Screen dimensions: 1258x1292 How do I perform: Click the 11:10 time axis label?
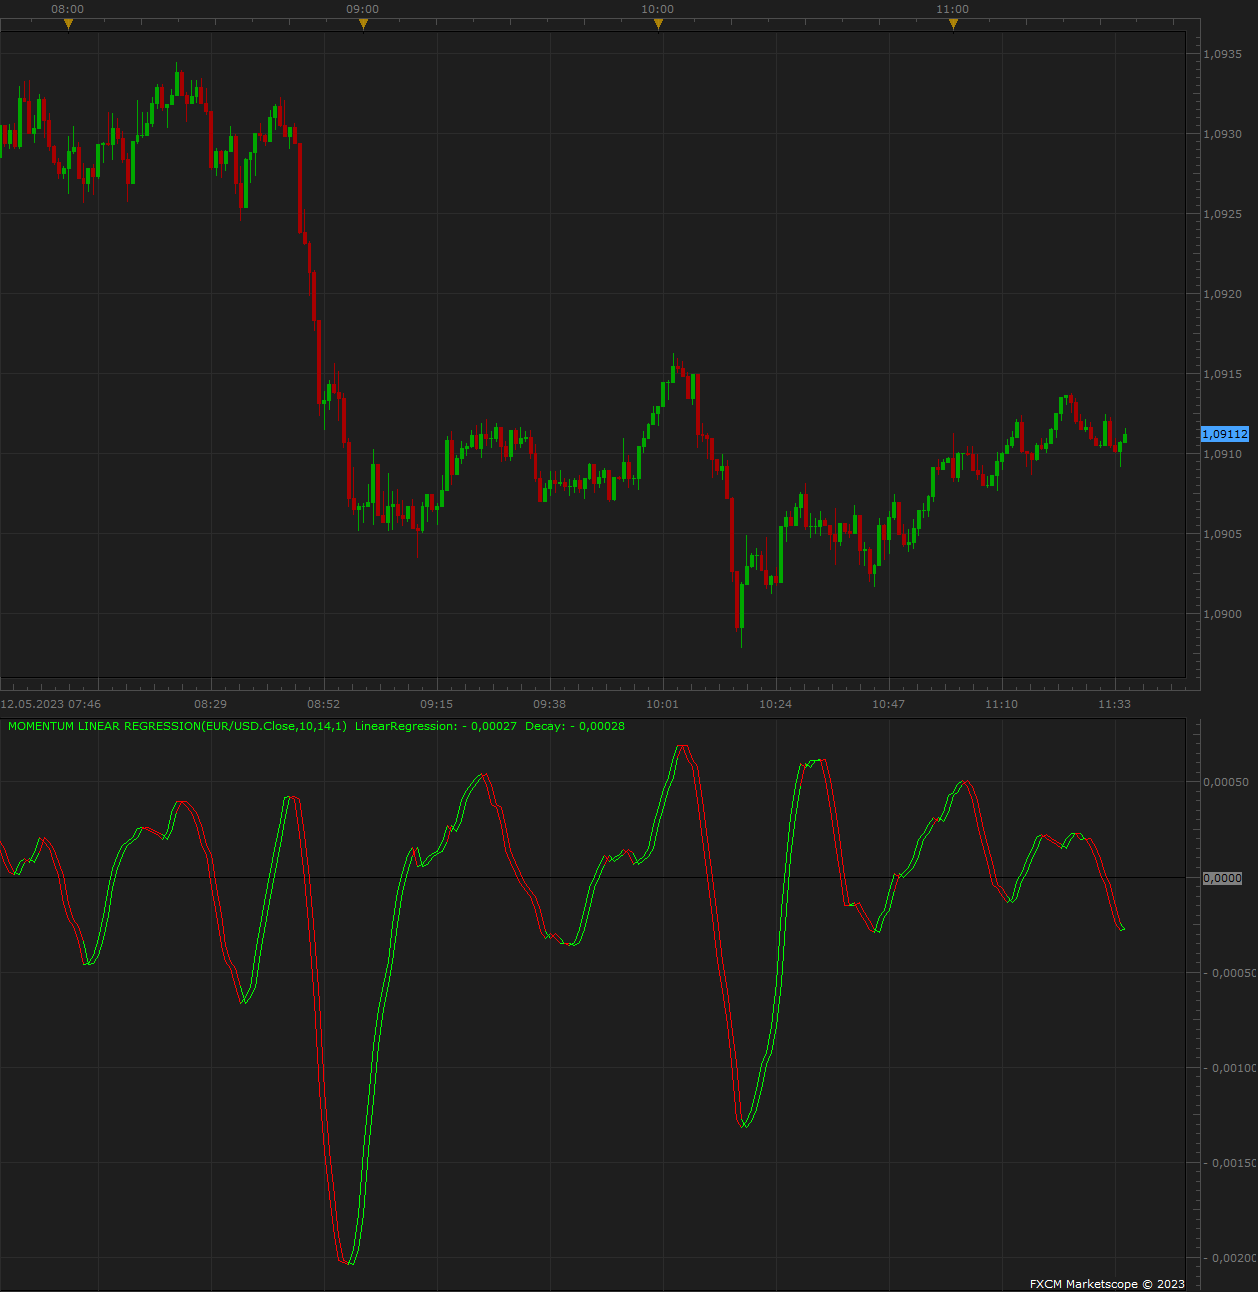tap(1002, 704)
